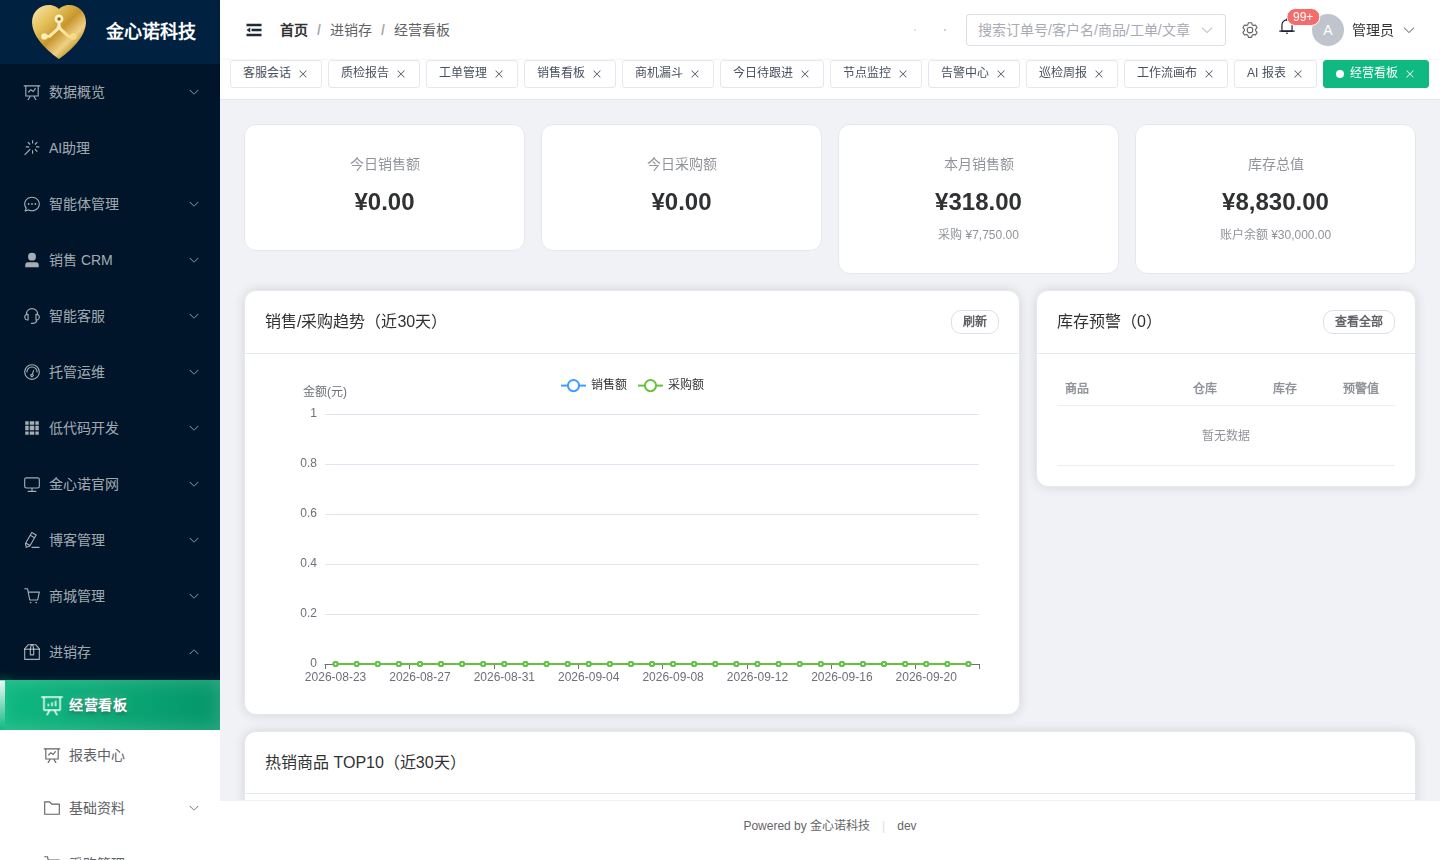Click the 库存总值 ¥8,830.00 card
1440x860 pixels.
[x=1275, y=199]
